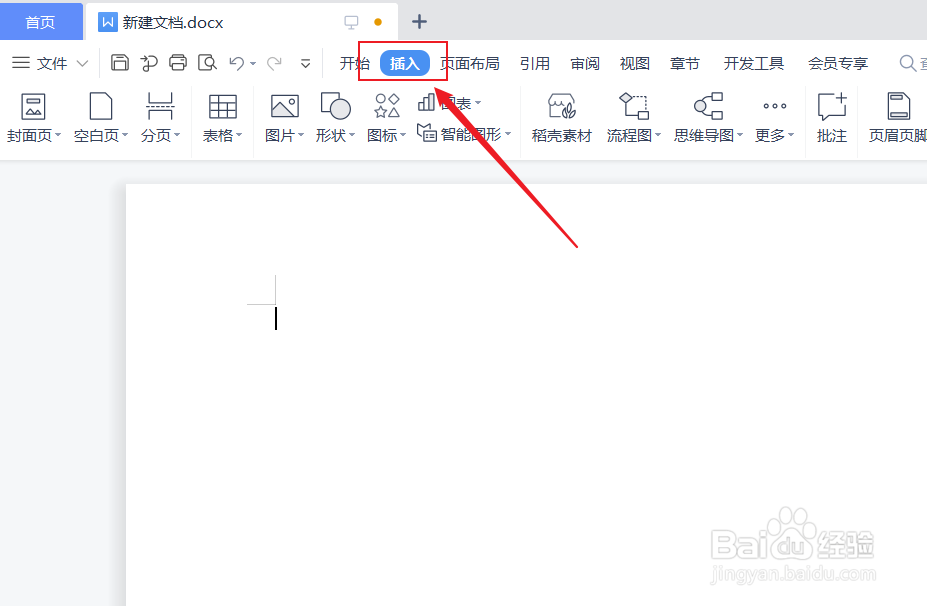
Task: Click the Redo arrow icon
Action: 274,63
